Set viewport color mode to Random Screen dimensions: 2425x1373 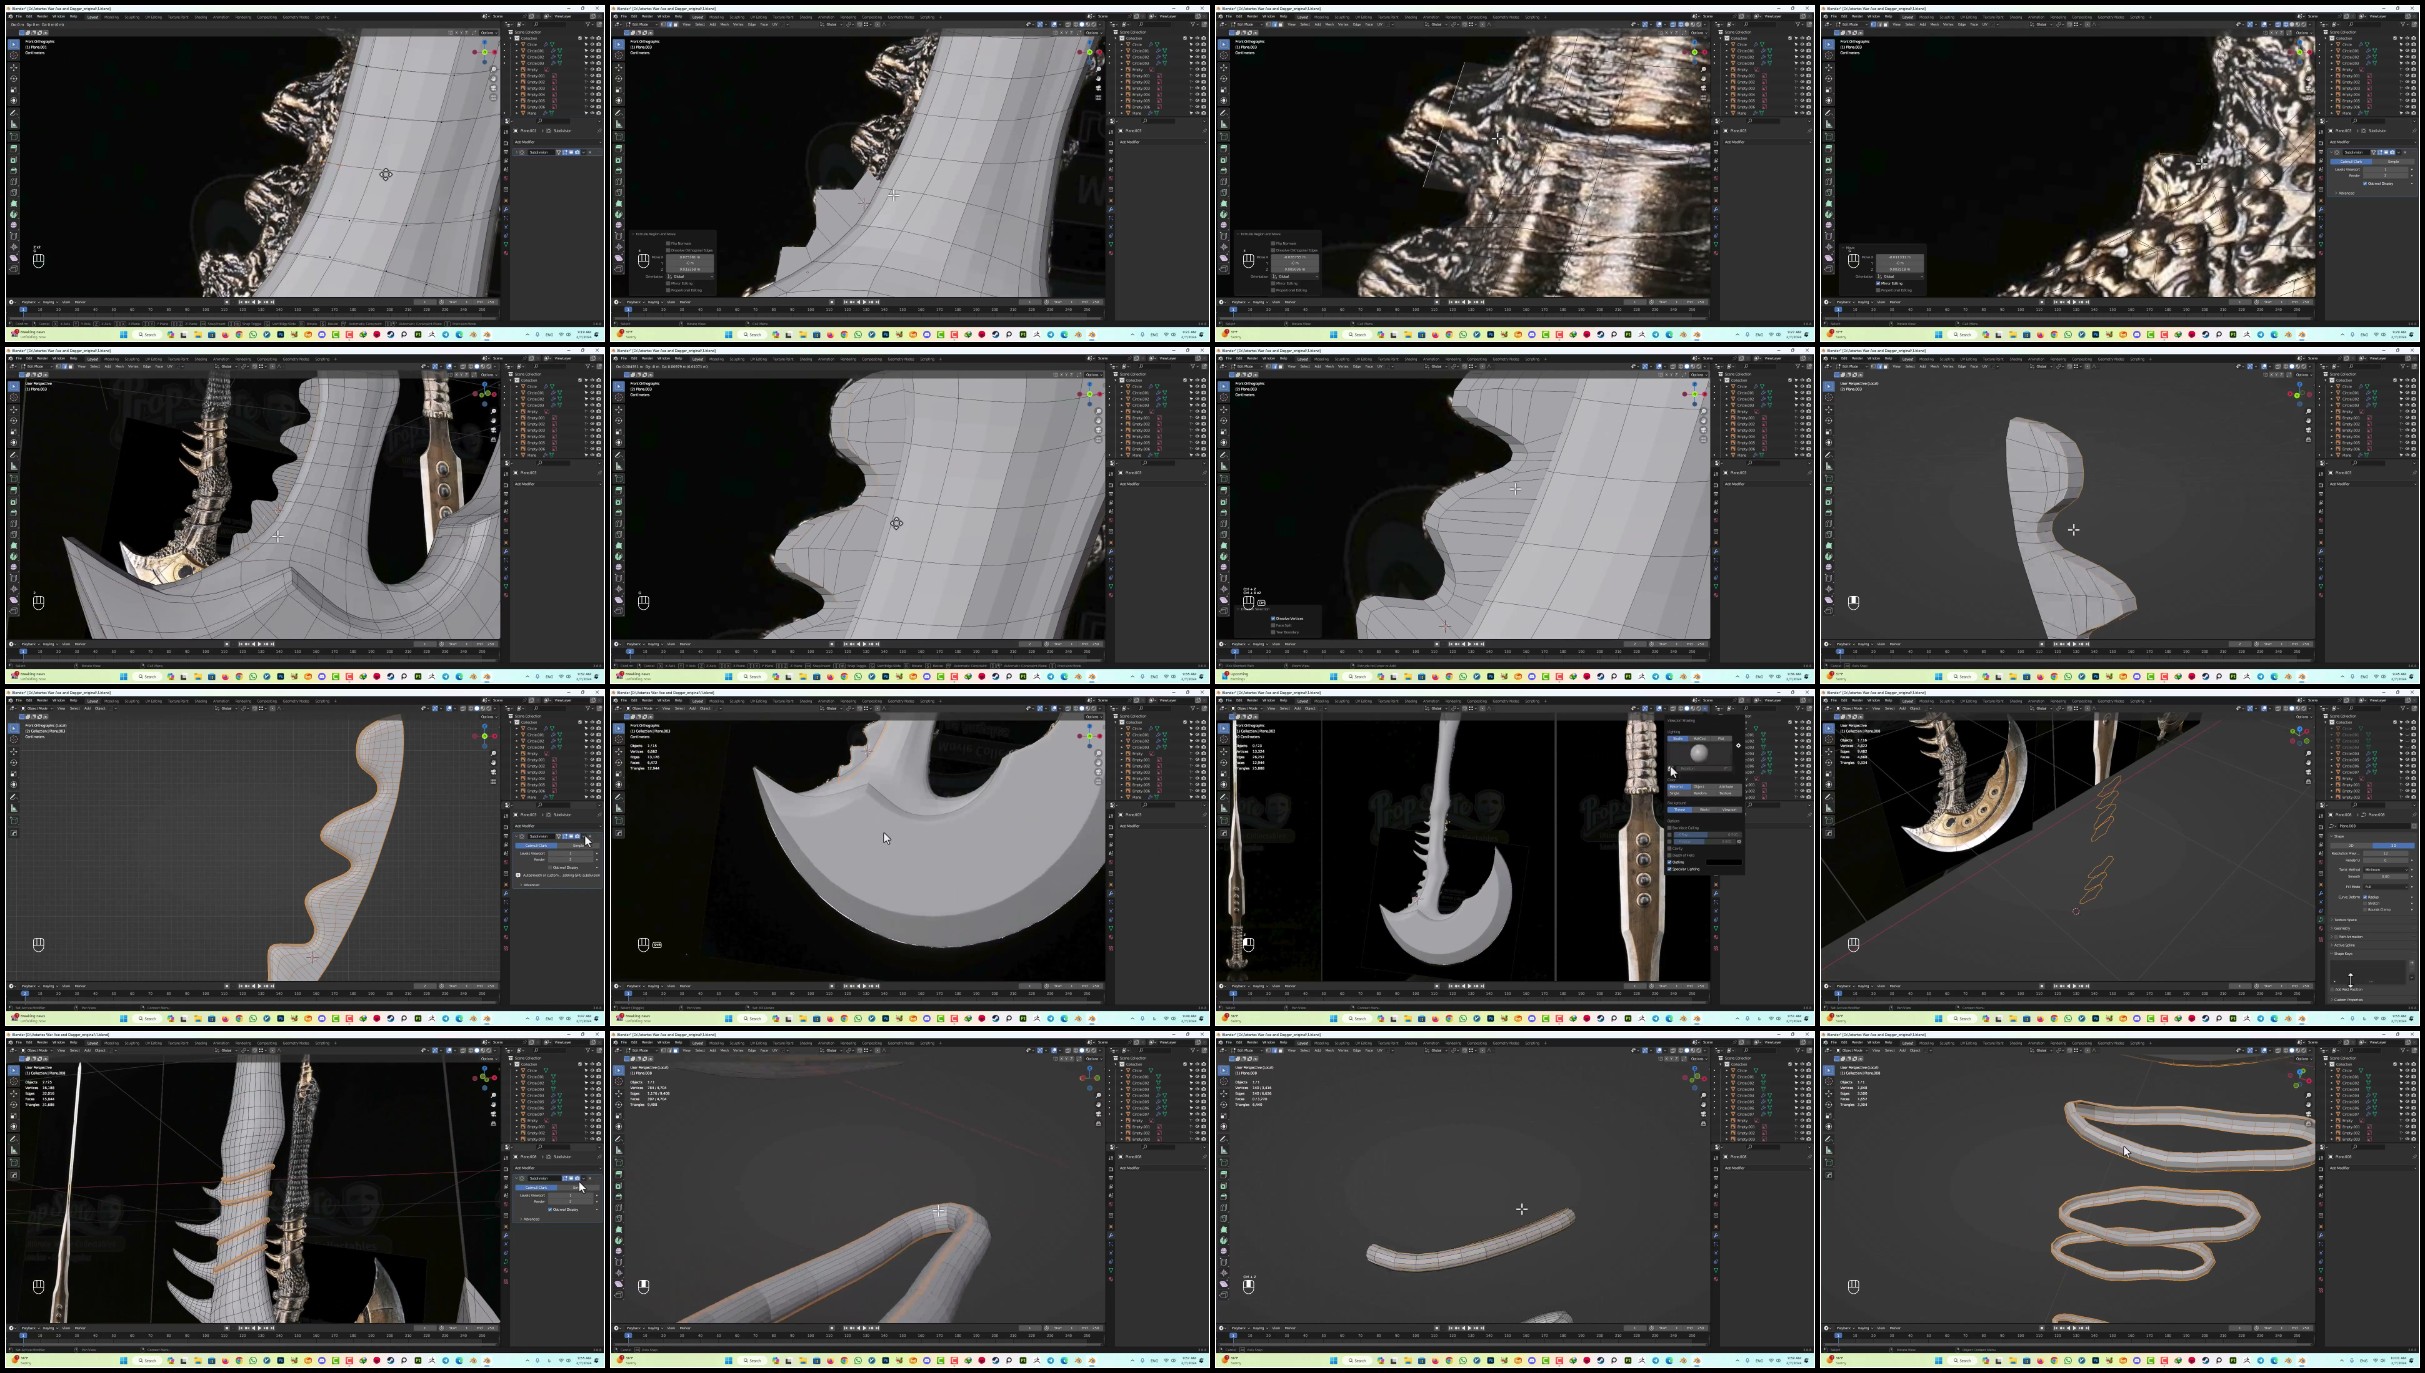pos(1700,793)
